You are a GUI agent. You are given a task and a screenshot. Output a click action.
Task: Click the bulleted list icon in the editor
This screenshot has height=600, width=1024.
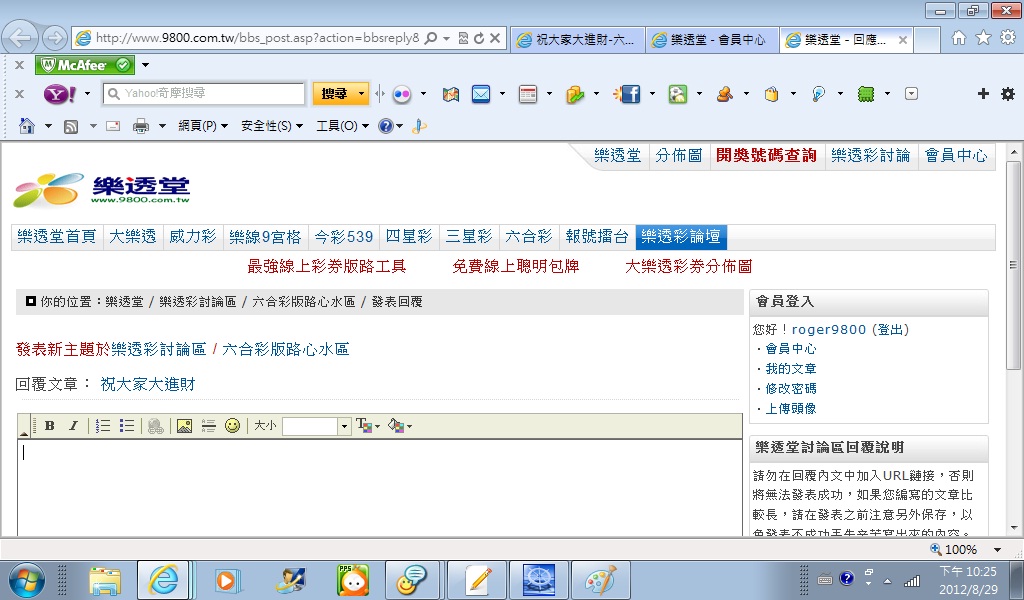point(127,426)
